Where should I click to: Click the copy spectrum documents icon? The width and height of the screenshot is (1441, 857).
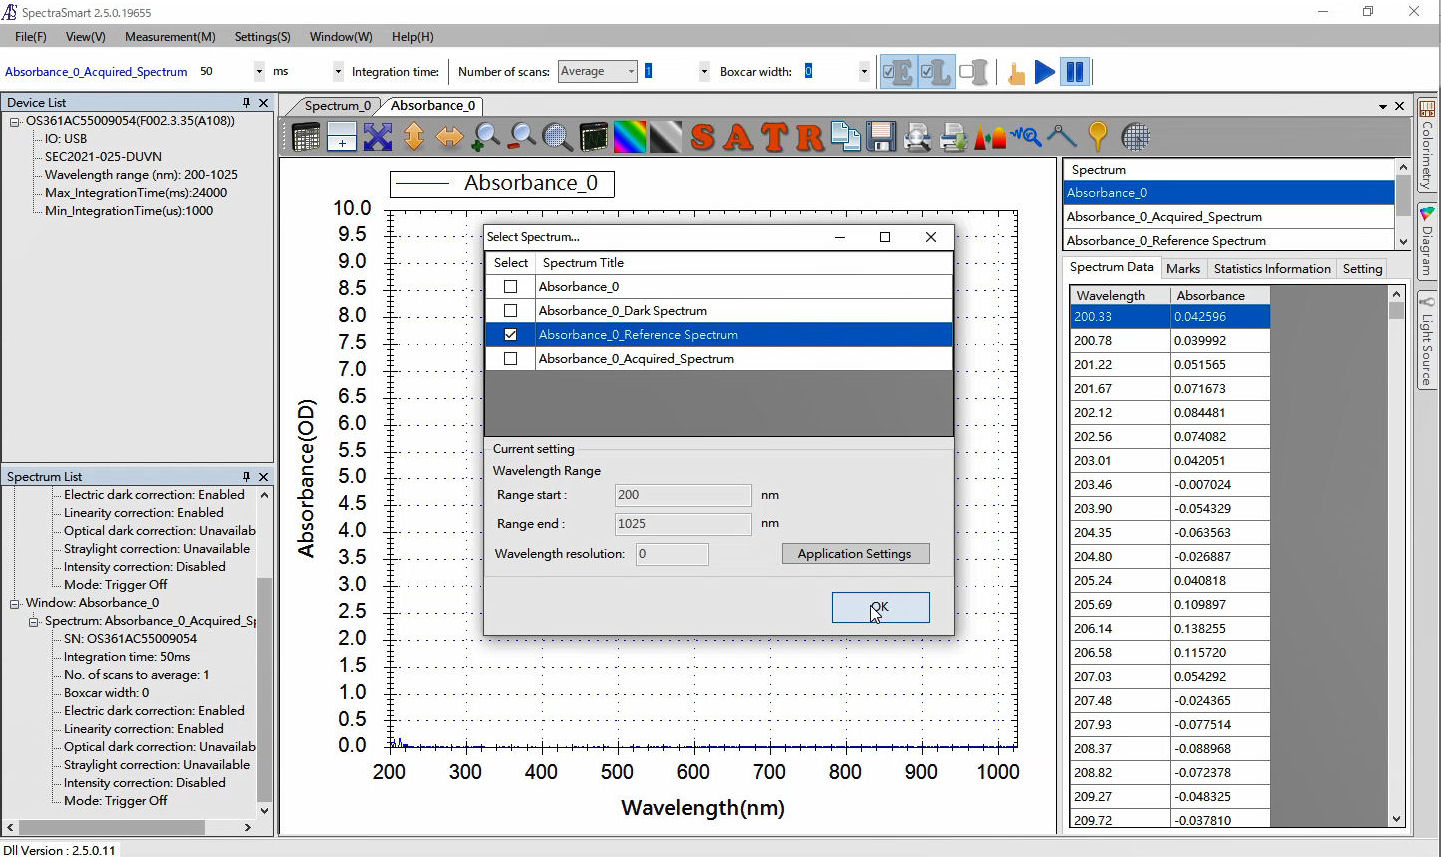pos(846,137)
